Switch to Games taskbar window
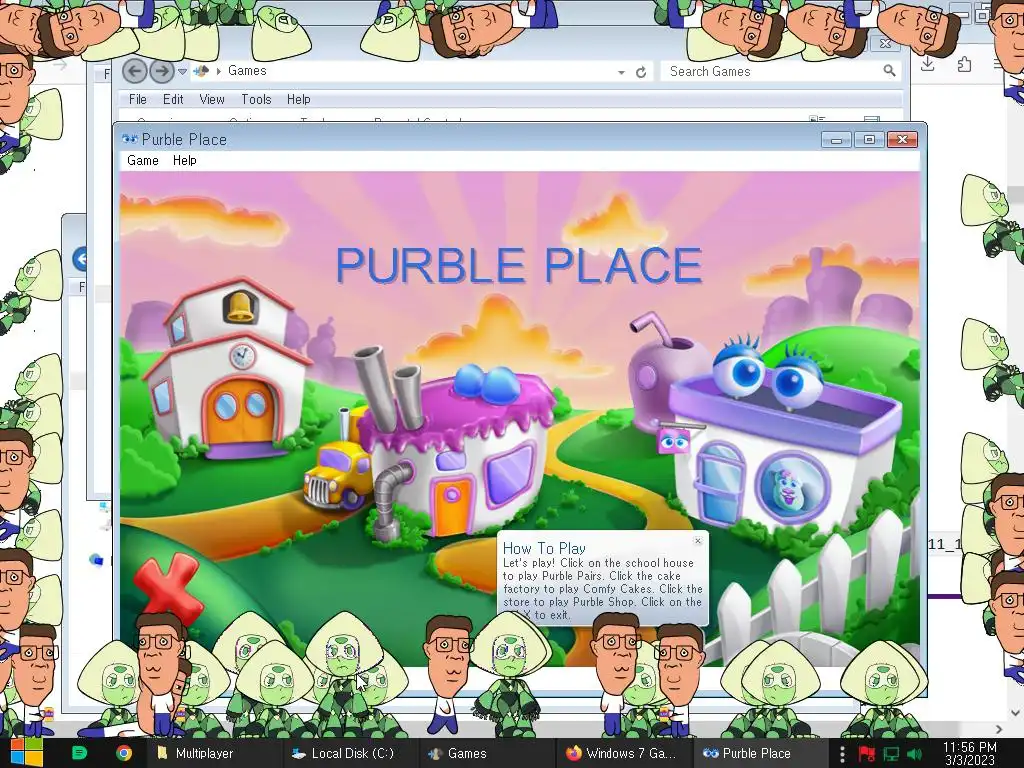This screenshot has height=768, width=1024. click(x=487, y=753)
